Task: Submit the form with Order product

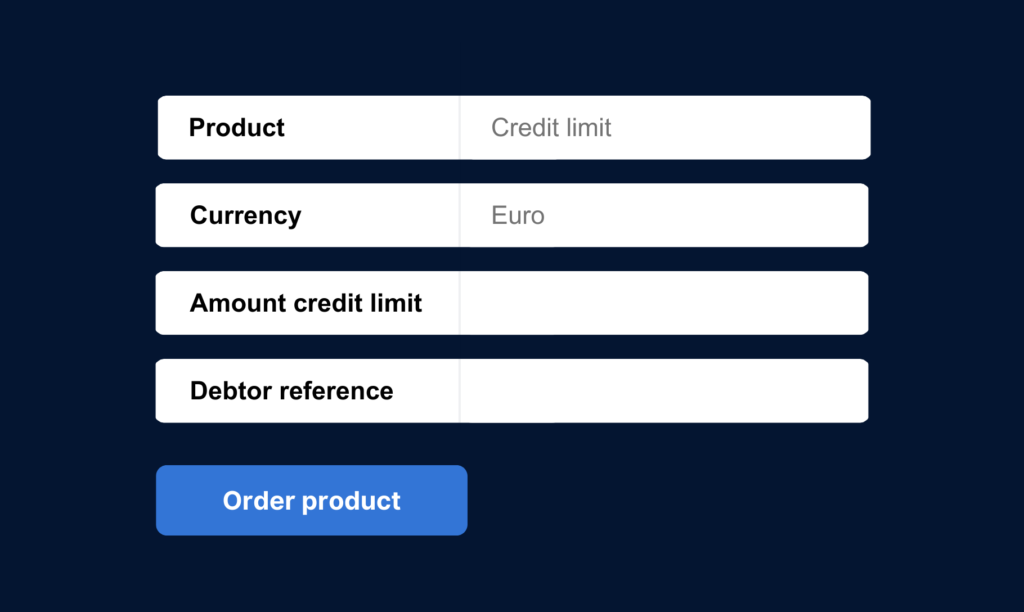Action: 311,500
